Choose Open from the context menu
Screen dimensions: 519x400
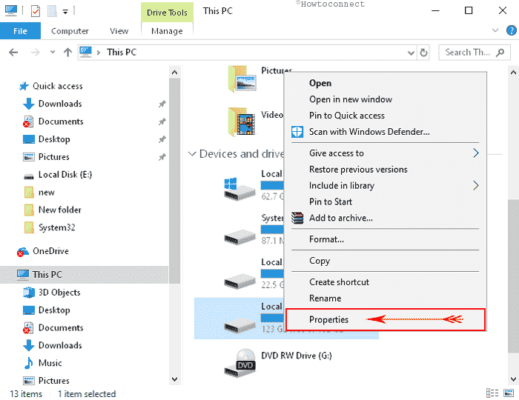(x=320, y=83)
